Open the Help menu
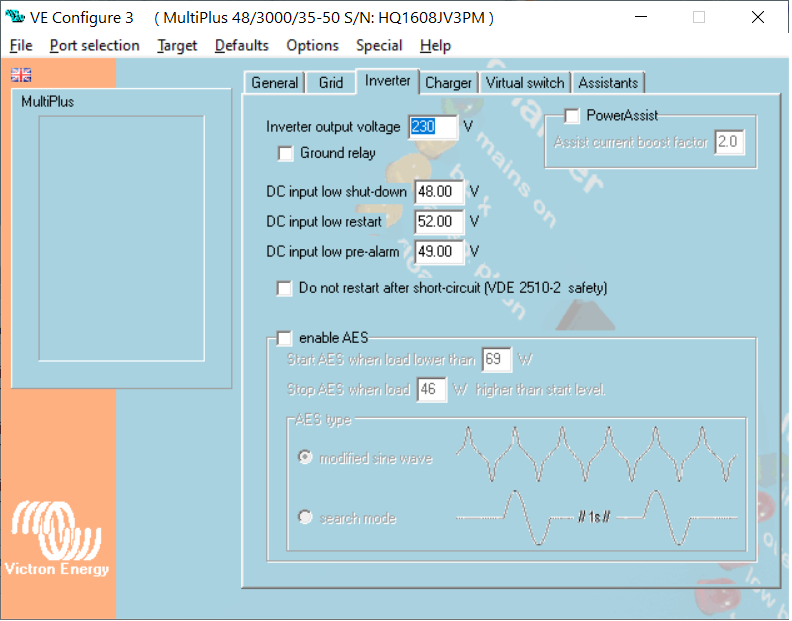Image resolution: width=792 pixels, height=621 pixels. pos(435,45)
